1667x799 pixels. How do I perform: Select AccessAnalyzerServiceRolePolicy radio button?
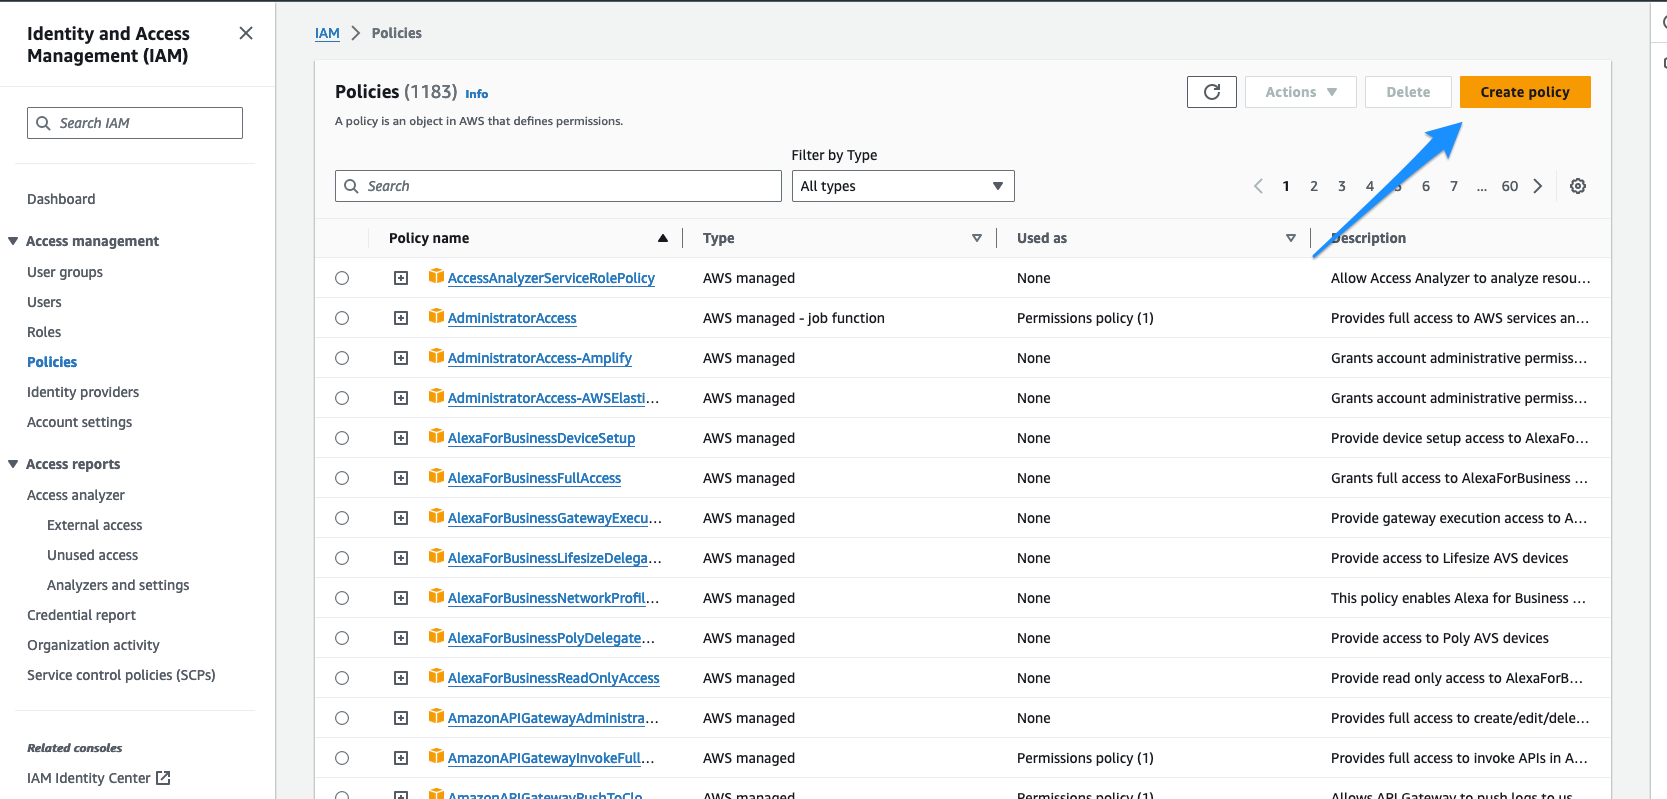pyautogui.click(x=342, y=278)
